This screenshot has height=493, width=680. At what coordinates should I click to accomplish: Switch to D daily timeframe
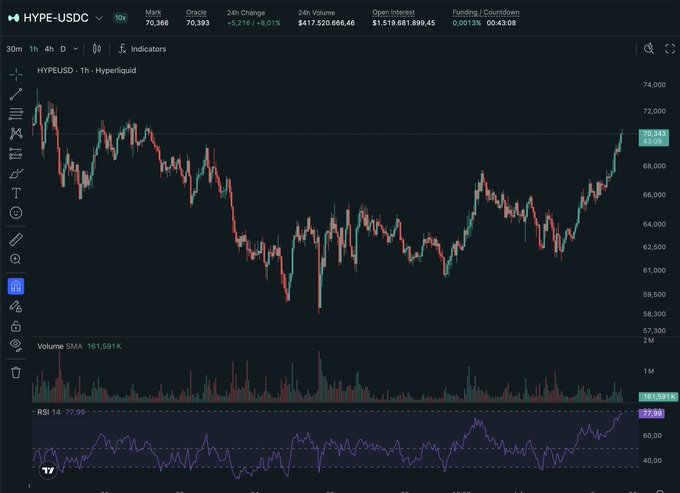[x=63, y=49]
